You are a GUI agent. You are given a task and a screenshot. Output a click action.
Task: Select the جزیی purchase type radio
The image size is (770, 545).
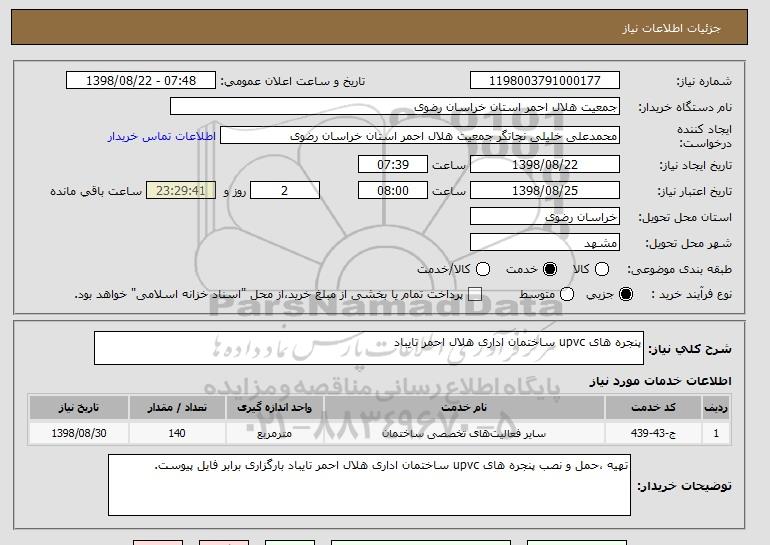tap(626, 295)
